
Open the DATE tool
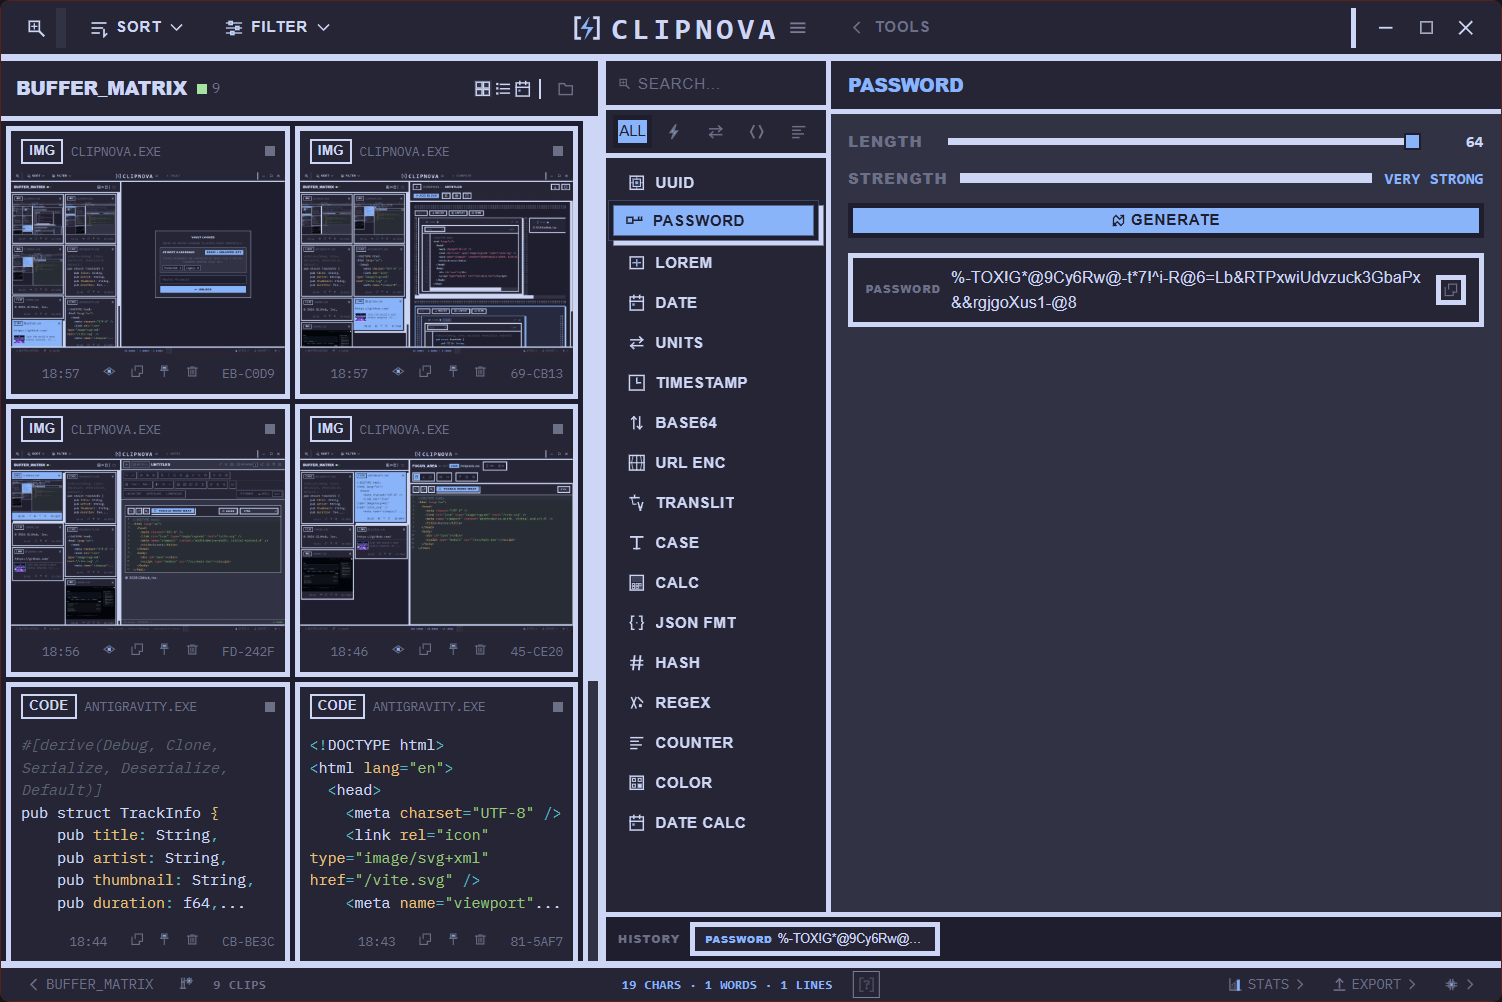(x=716, y=302)
